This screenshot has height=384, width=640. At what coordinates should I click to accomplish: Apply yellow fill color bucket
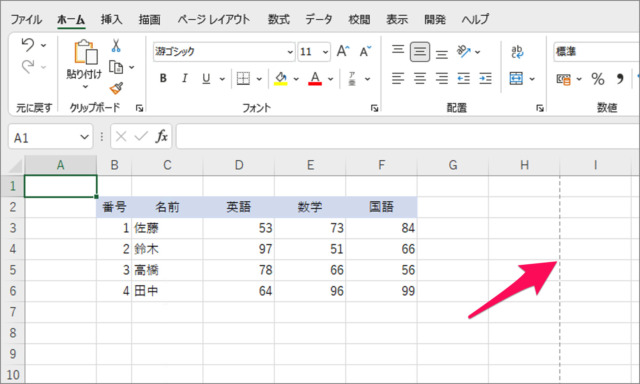point(281,78)
